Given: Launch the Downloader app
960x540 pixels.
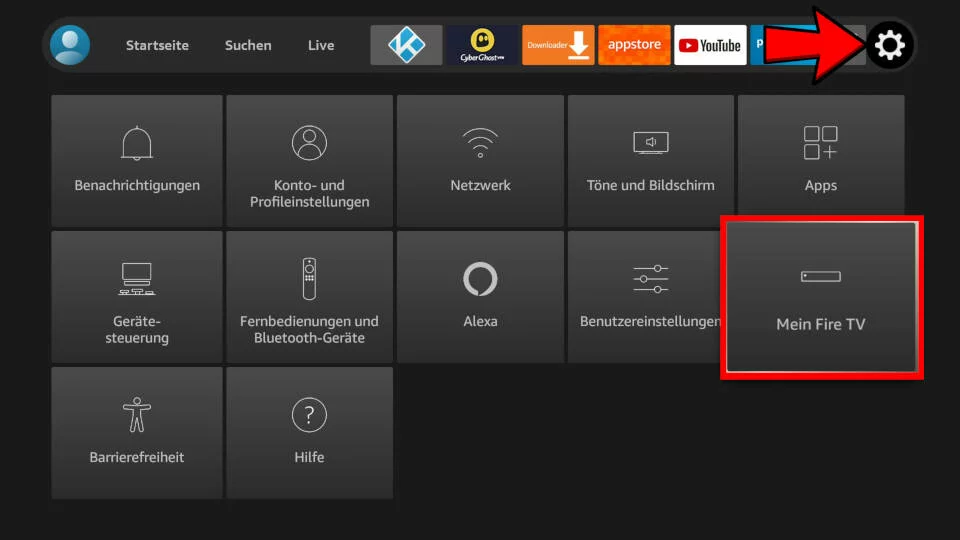Looking at the screenshot, I should click(558, 45).
